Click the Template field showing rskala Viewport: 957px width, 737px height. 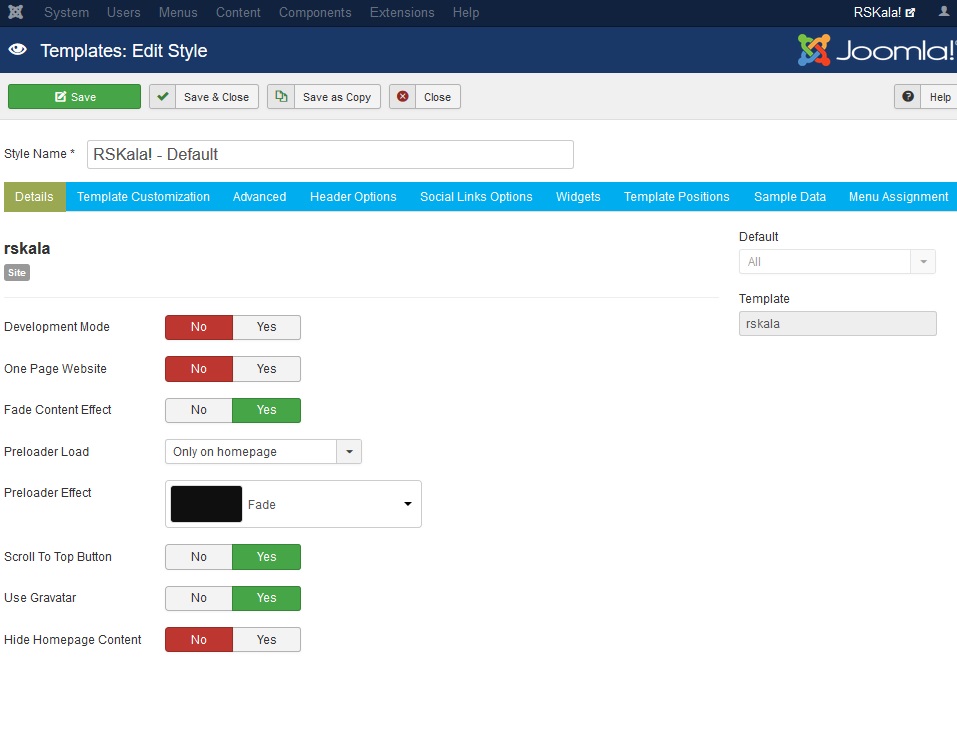click(x=837, y=323)
